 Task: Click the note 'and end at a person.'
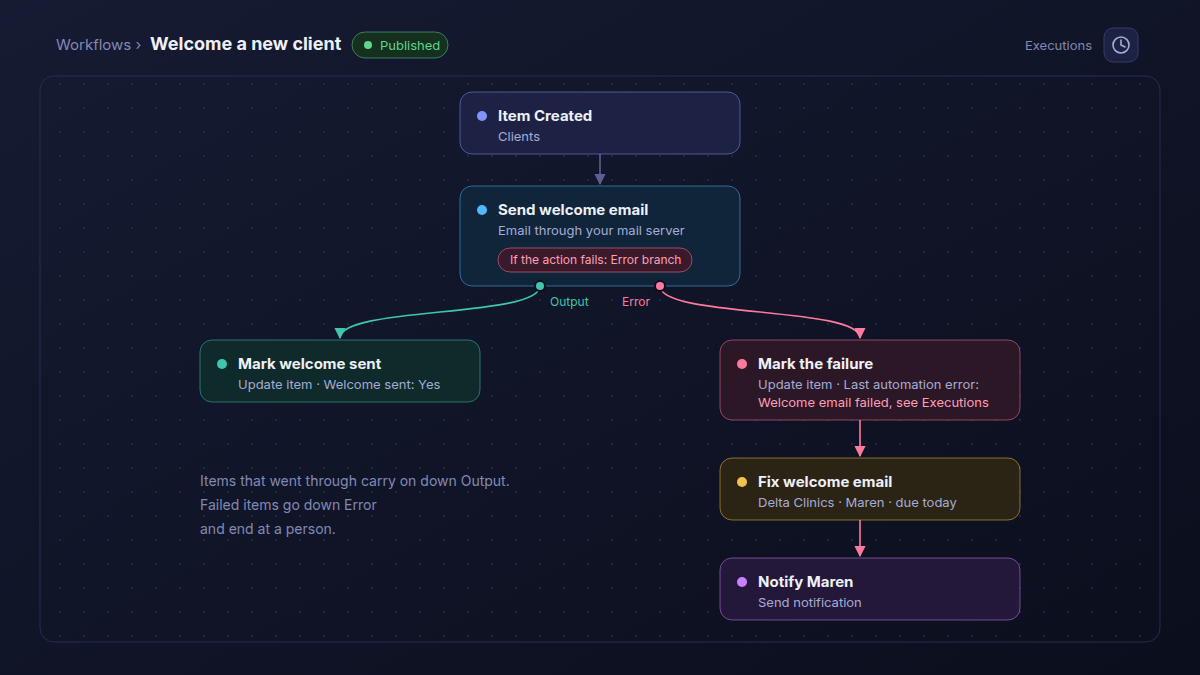[267, 529]
